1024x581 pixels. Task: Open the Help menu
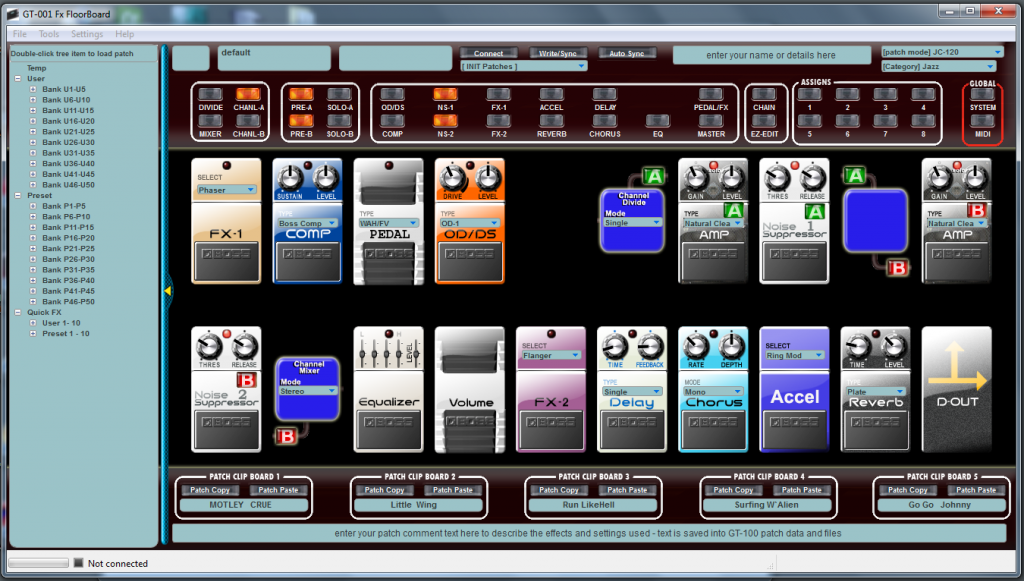[125, 34]
